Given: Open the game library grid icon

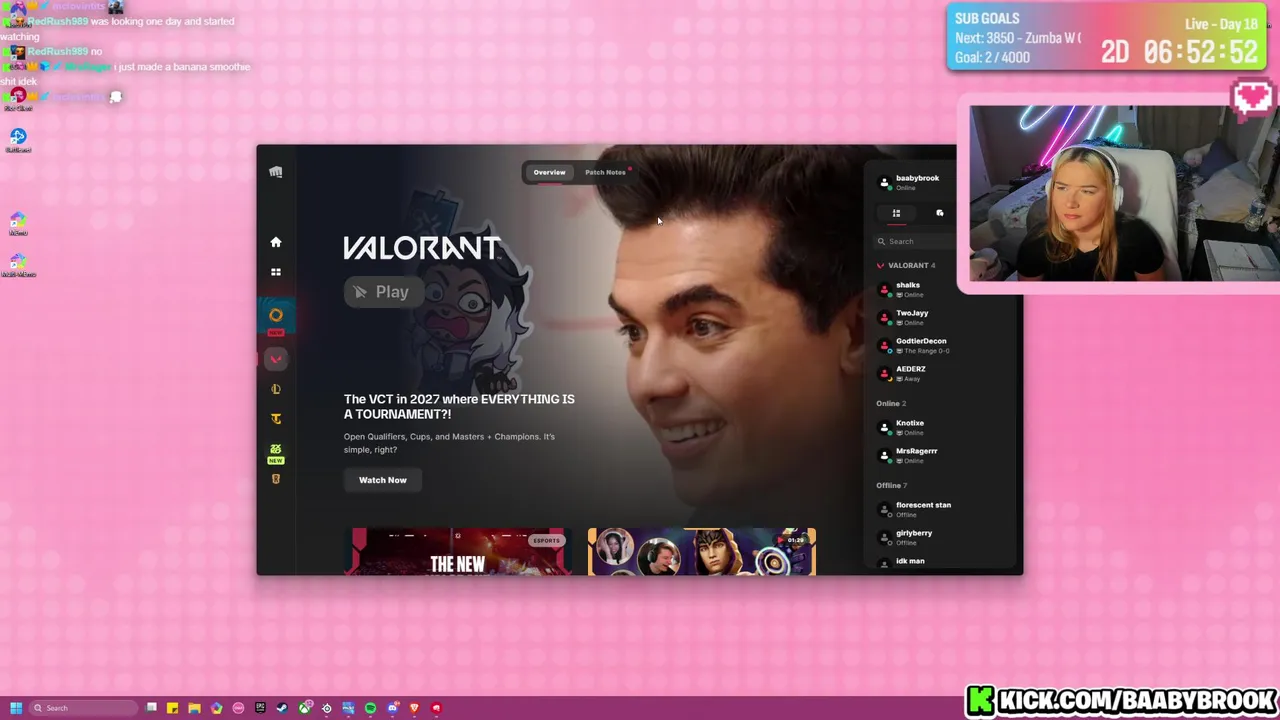Looking at the screenshot, I should point(276,272).
